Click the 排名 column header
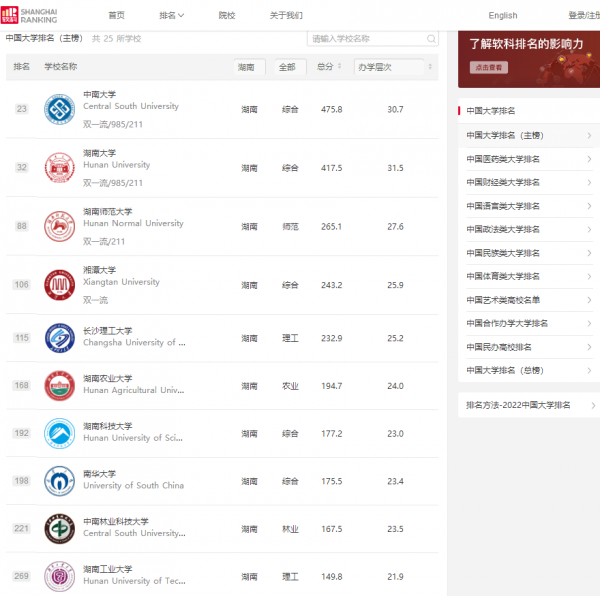Image resolution: width=600 pixels, height=596 pixels. (21, 67)
